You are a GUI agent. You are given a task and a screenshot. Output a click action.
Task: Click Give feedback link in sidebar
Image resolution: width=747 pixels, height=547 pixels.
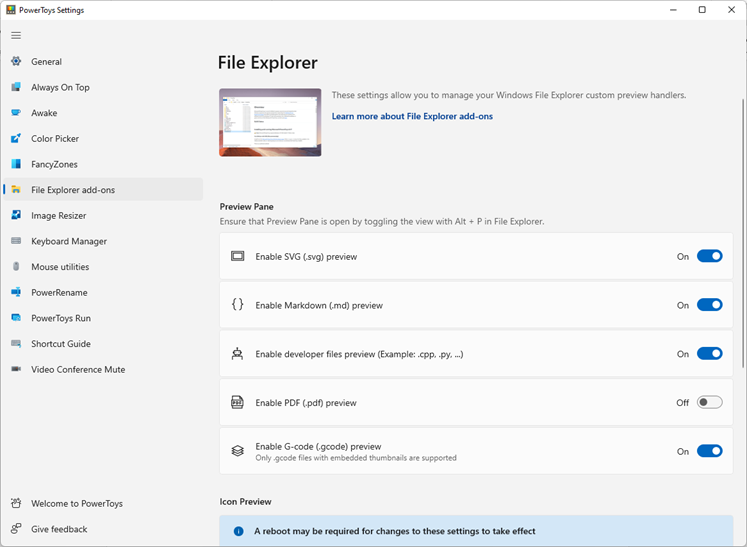(59, 529)
